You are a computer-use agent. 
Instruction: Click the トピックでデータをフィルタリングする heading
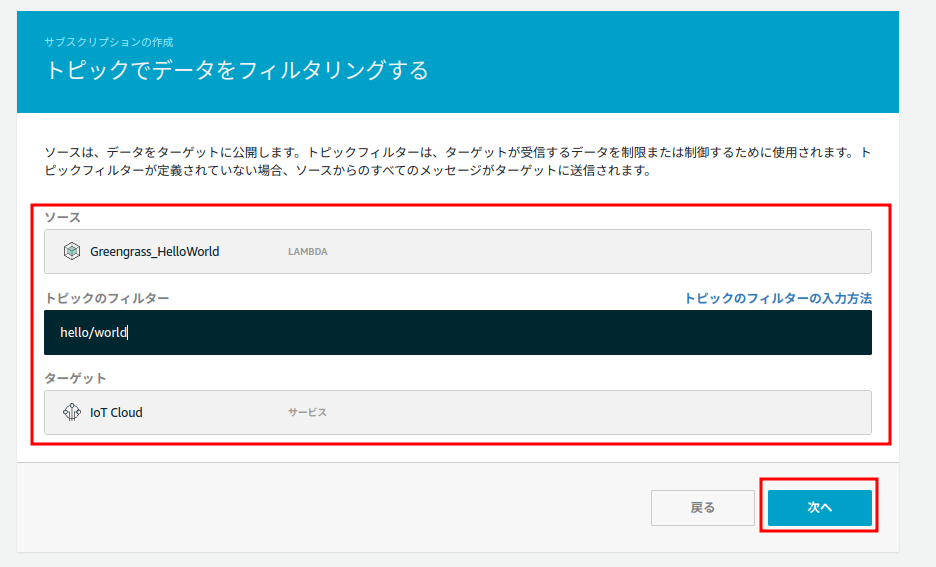[x=237, y=70]
